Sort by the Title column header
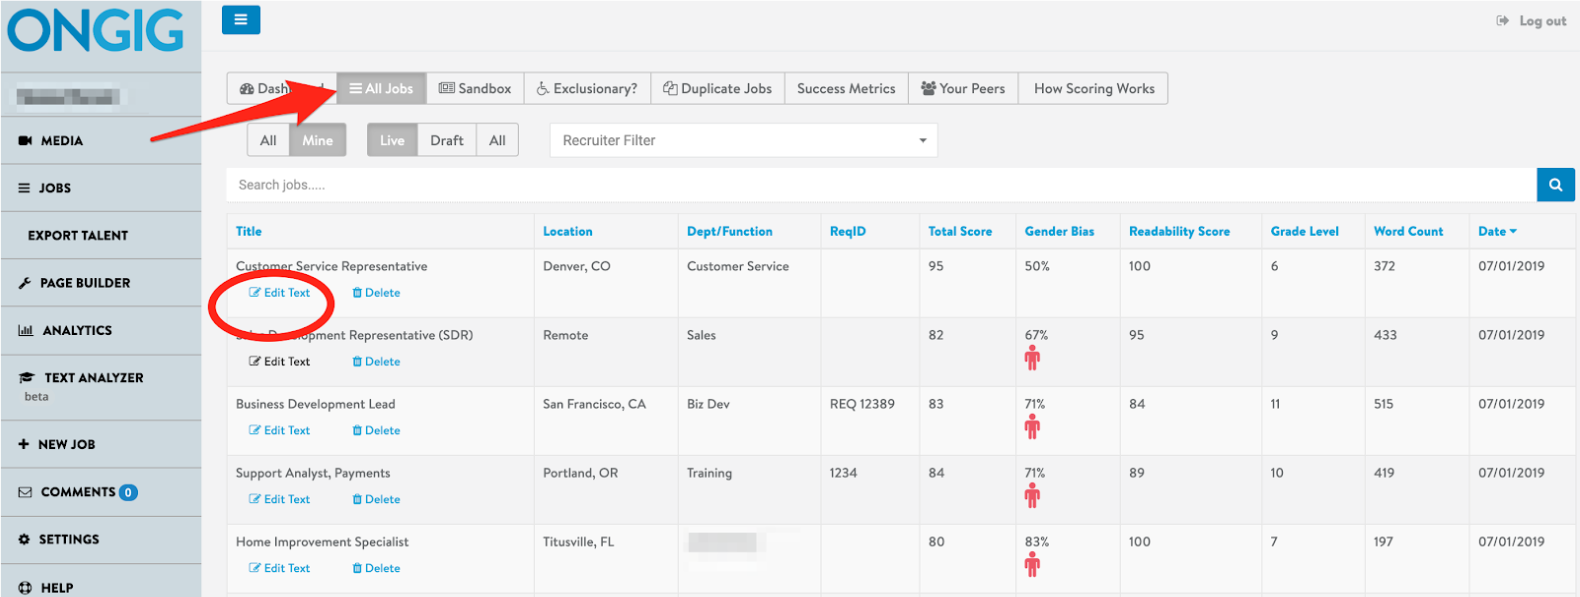The height and width of the screenshot is (597, 1580). click(248, 231)
